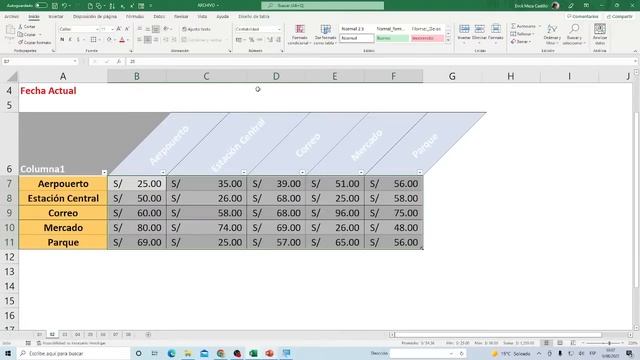Screen dimensions: 640x360
Task: Open Excel from the Windows taskbar
Action: [253, 353]
